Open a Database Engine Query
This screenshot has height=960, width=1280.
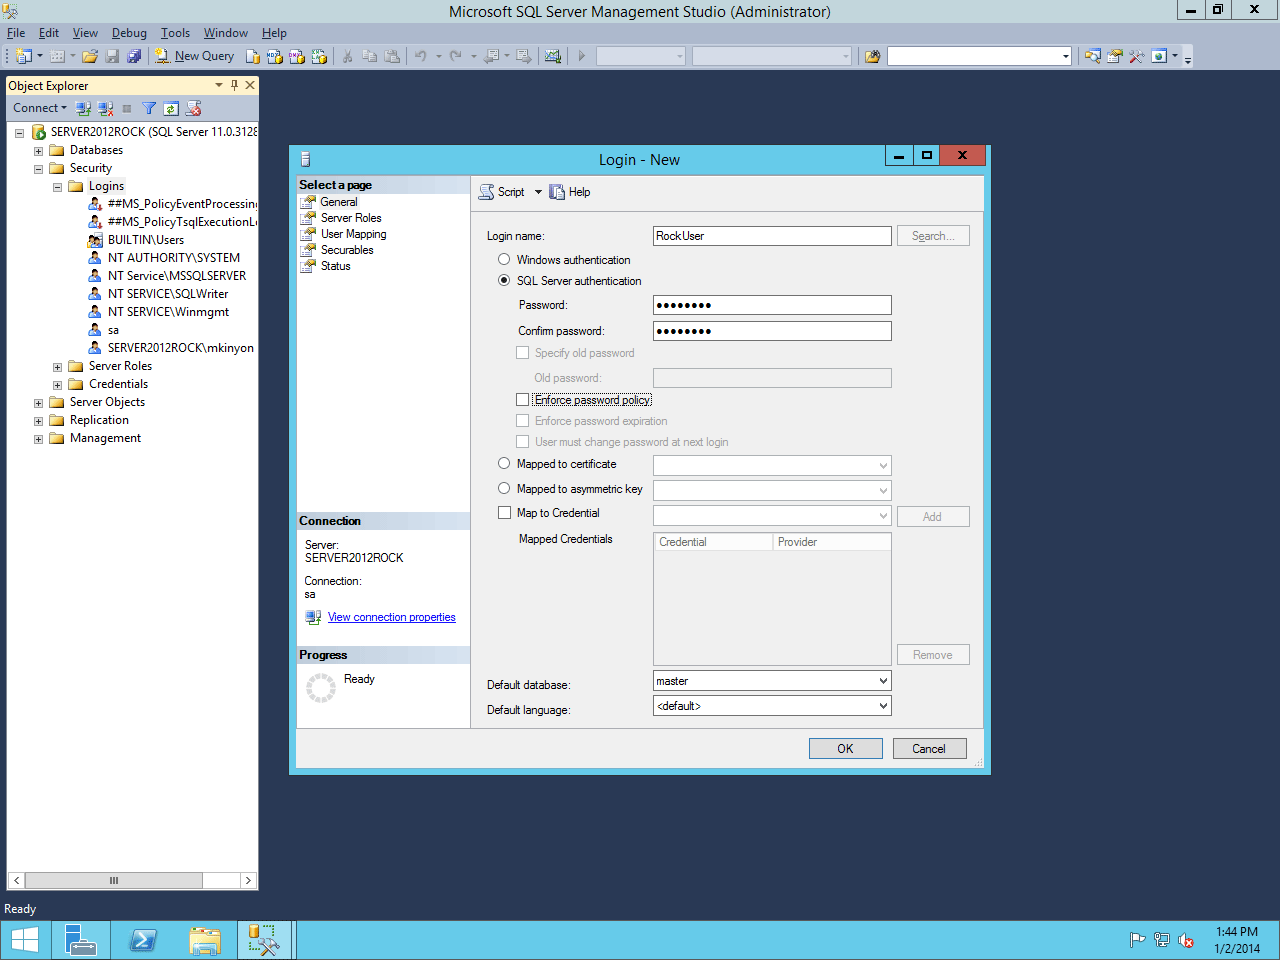point(253,56)
